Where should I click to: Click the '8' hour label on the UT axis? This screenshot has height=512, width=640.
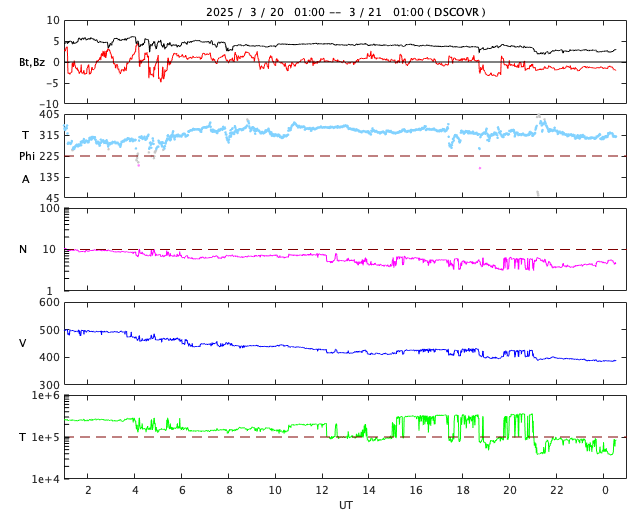point(229,490)
